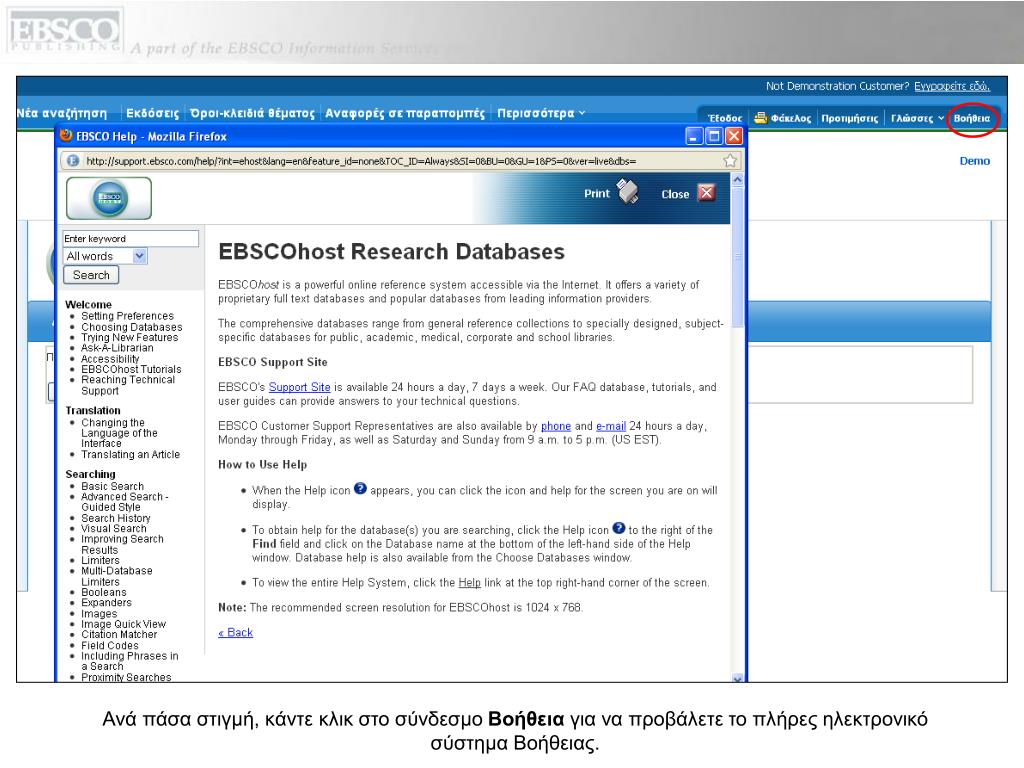Click the Βοήθεια help link
The image size is (1024, 768).
pos(972,118)
